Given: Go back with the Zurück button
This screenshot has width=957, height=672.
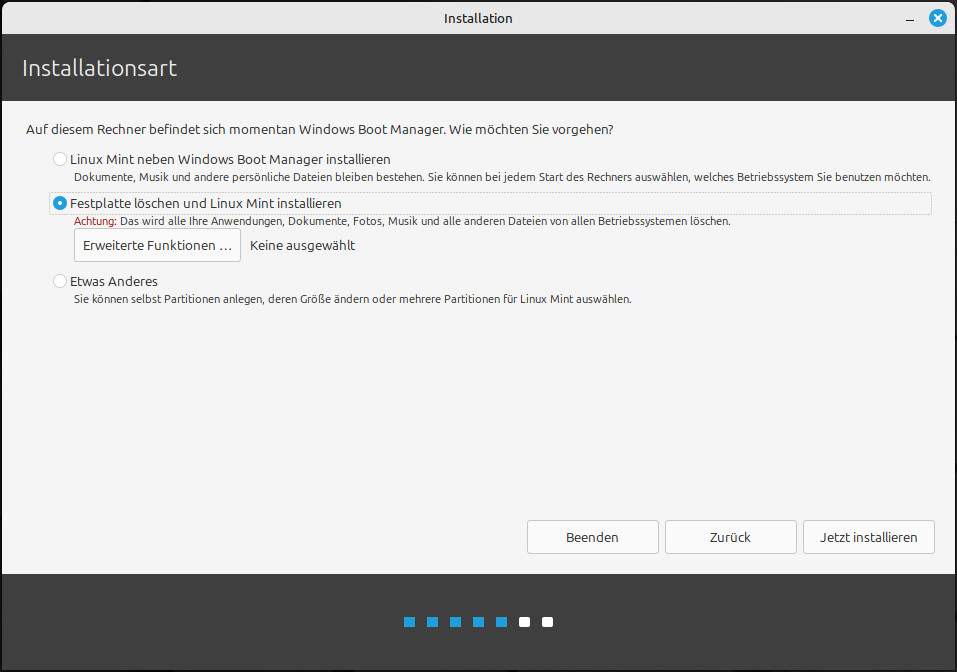Looking at the screenshot, I should pos(731,537).
